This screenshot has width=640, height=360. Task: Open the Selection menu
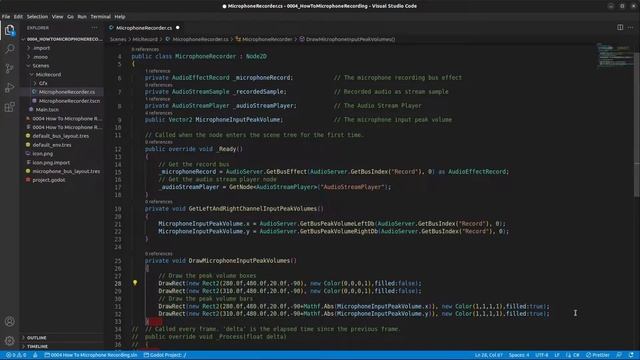[37, 17]
